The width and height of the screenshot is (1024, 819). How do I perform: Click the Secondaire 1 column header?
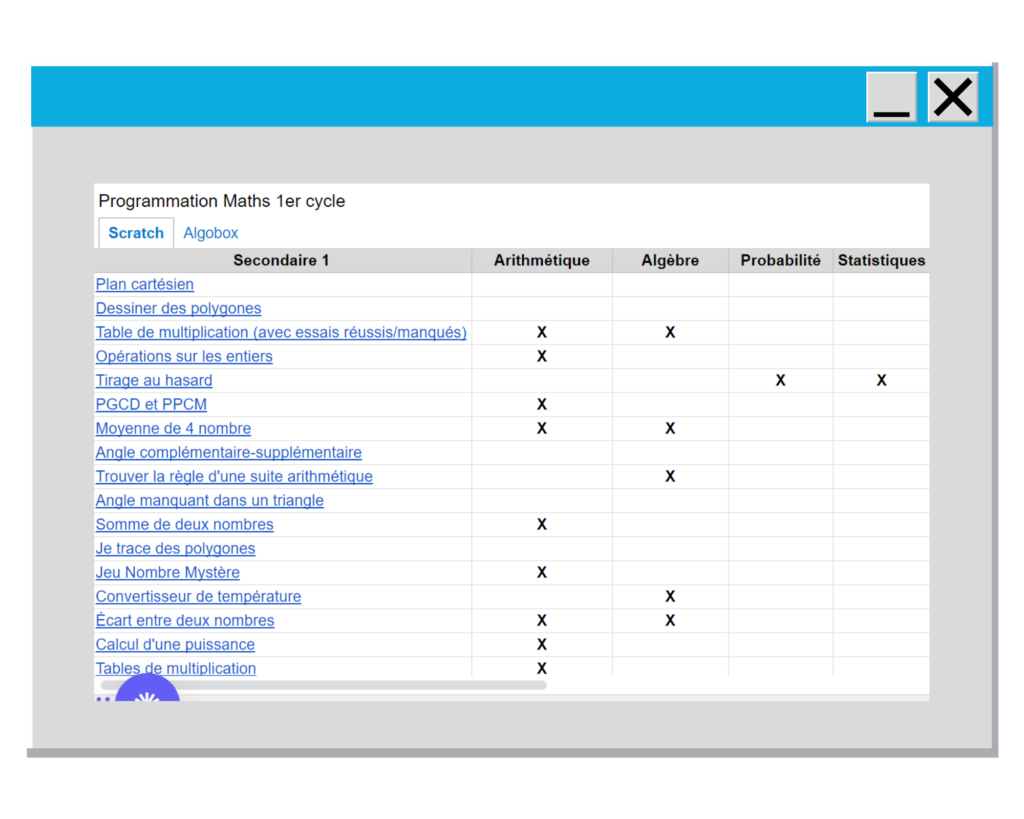(x=281, y=261)
